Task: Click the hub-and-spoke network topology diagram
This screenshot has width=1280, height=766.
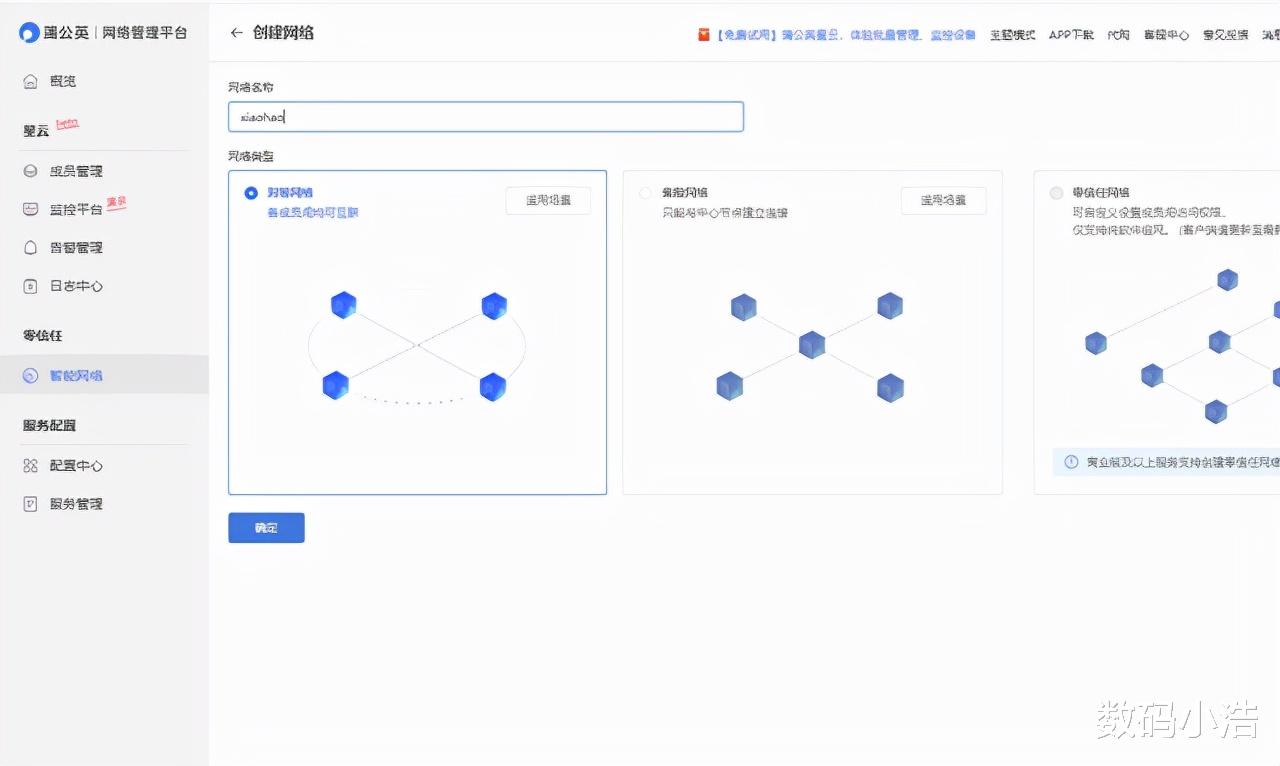Action: click(x=811, y=346)
